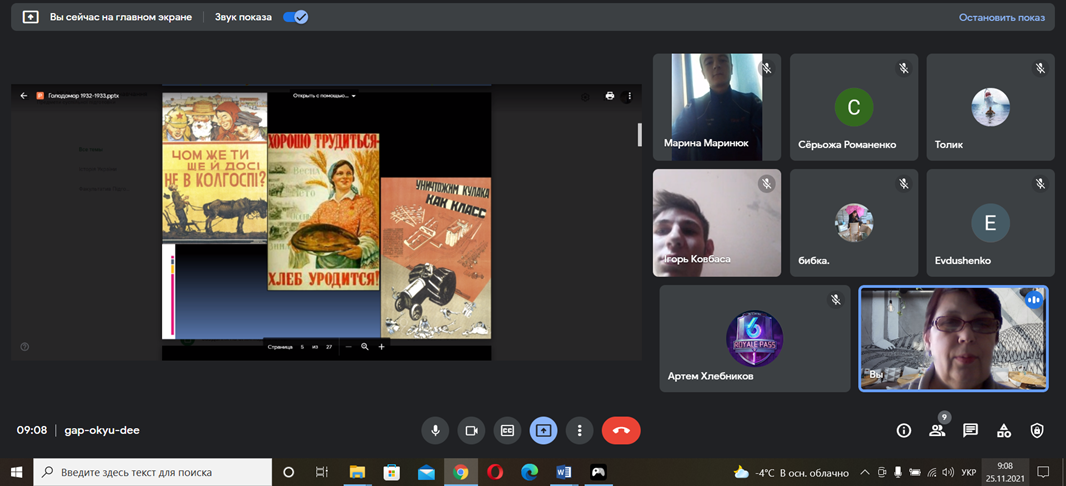Open File Explorer from taskbar
The width and height of the screenshot is (1066, 486).
(x=357, y=472)
